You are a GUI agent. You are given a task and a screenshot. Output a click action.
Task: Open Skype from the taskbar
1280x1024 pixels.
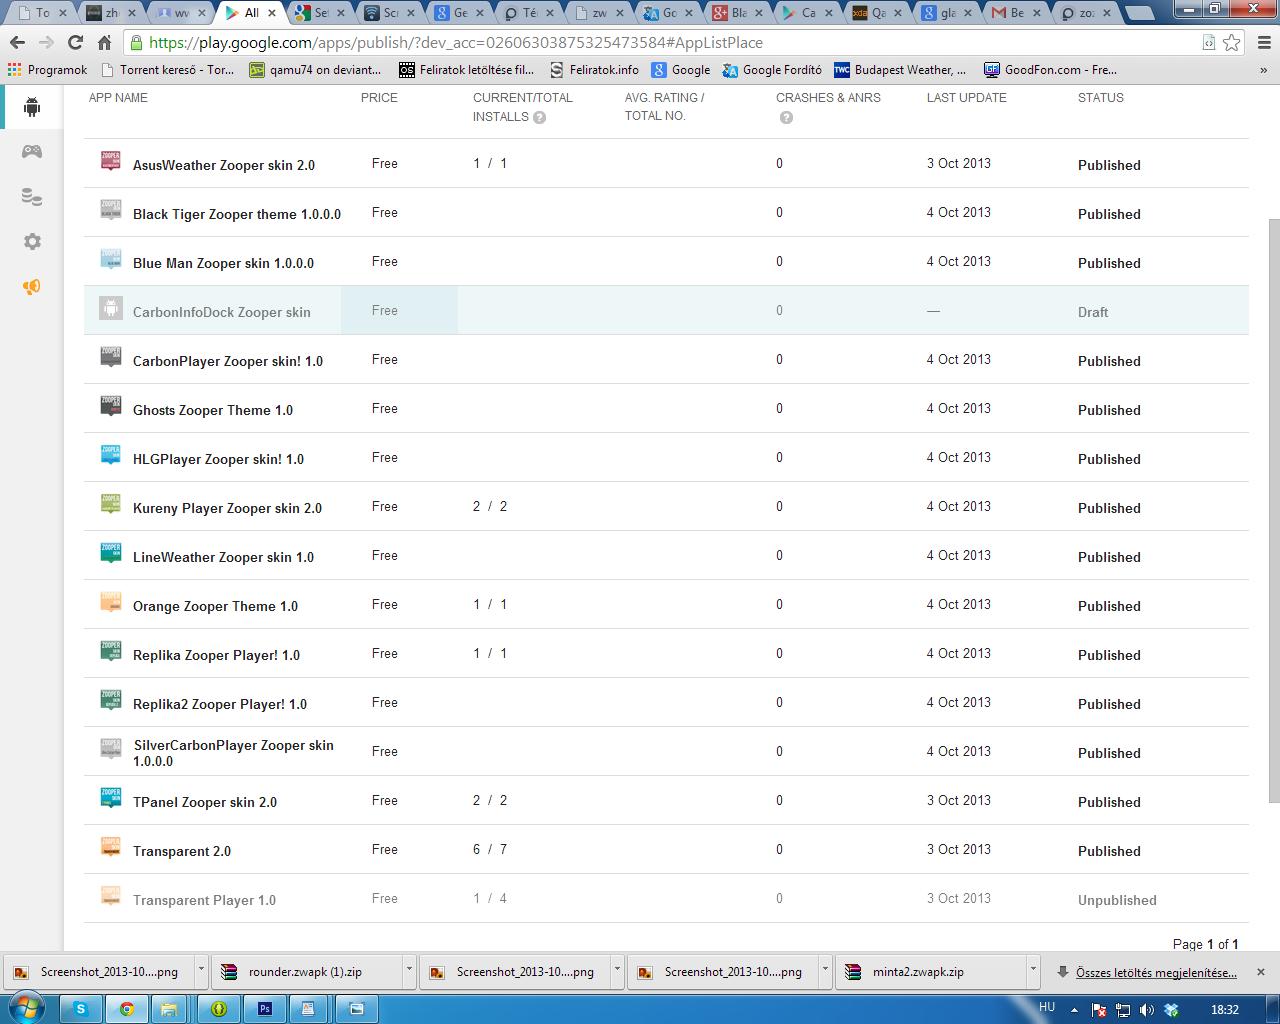tap(80, 1009)
